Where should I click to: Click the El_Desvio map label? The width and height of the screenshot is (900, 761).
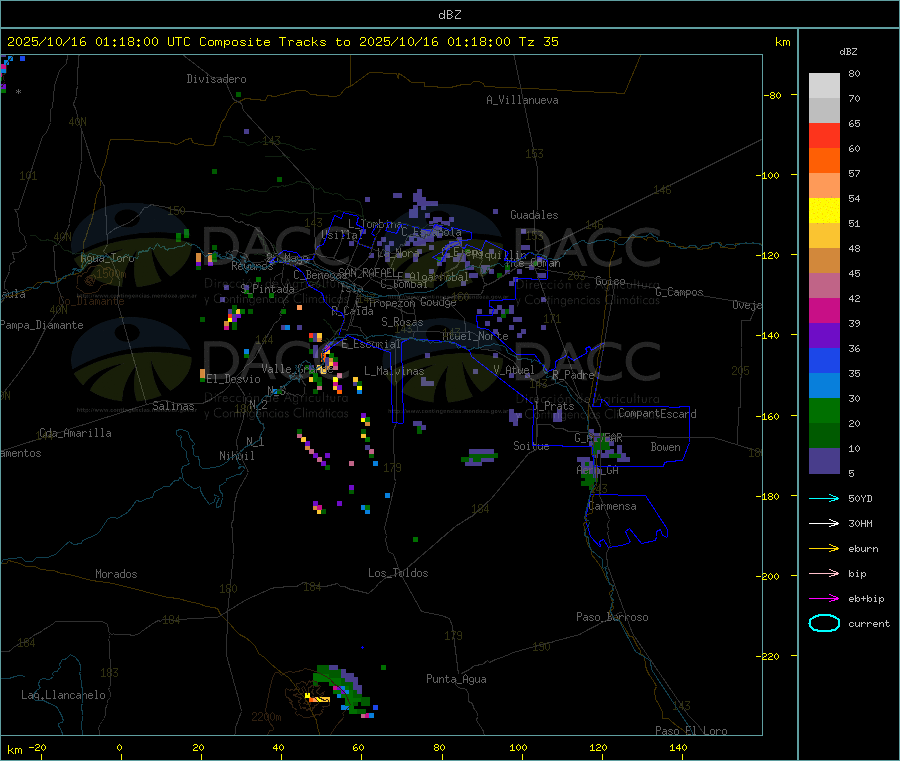point(233,379)
